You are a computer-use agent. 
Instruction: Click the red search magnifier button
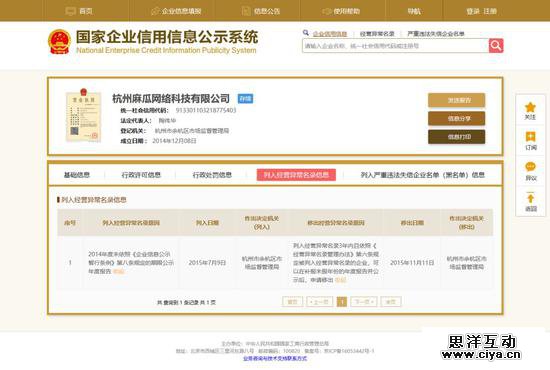tap(496, 46)
